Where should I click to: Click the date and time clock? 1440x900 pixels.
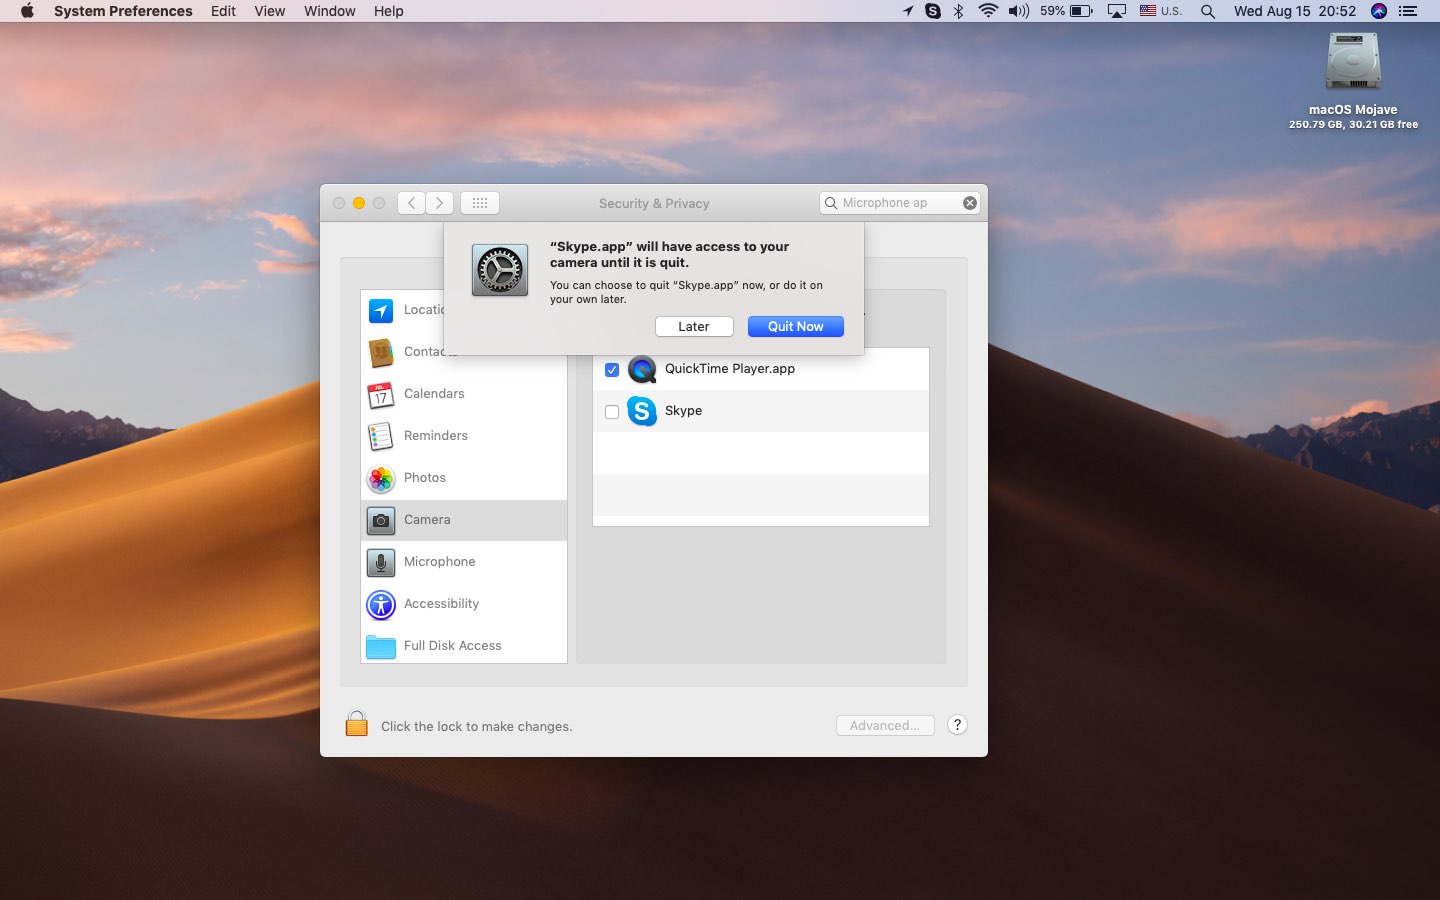pyautogui.click(x=1295, y=11)
